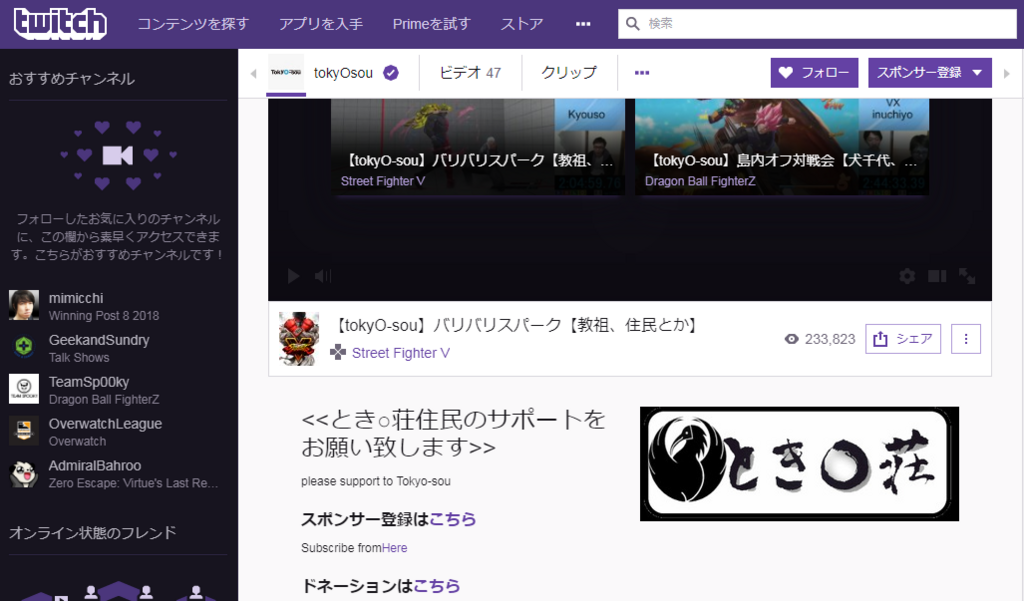Open Subscribe from Here link
Image resolution: width=1024 pixels, height=601 pixels.
(x=394, y=547)
